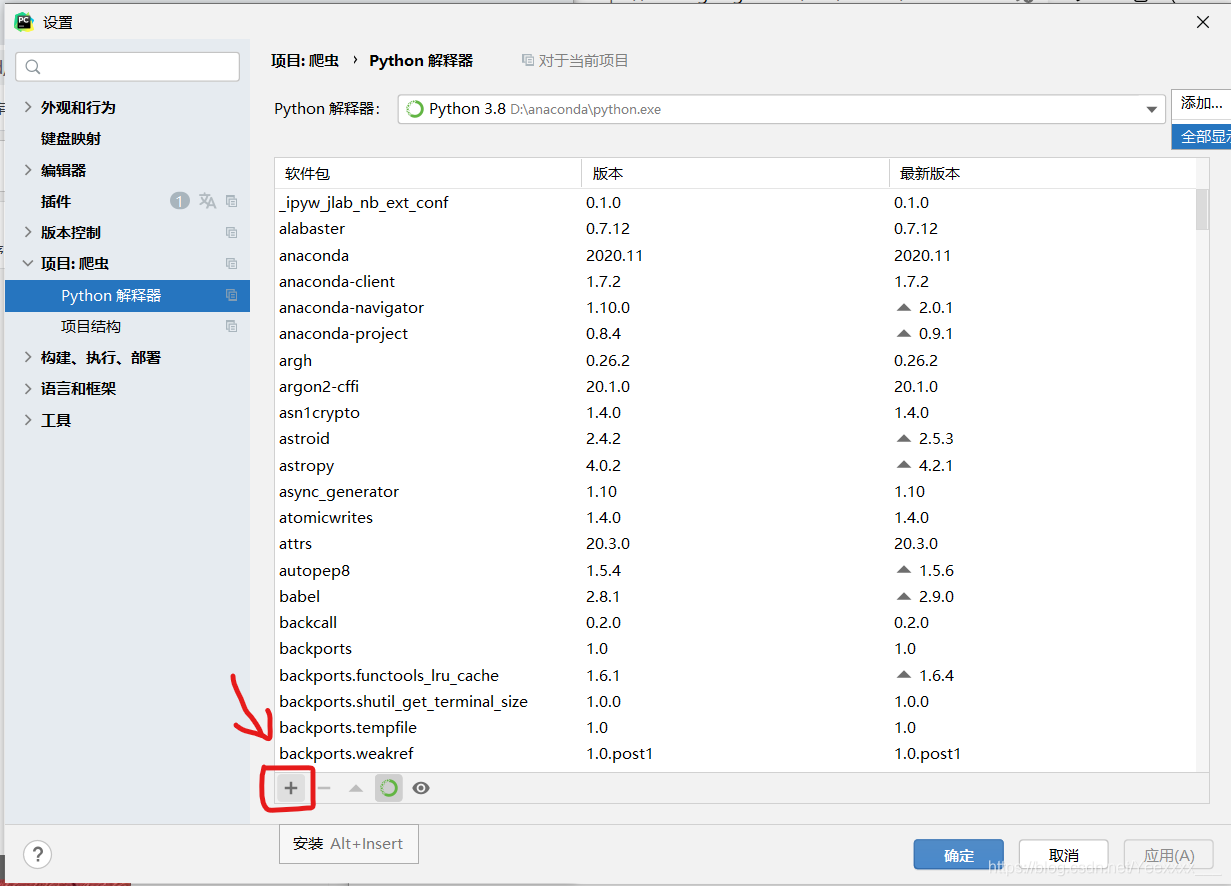Image resolution: width=1231 pixels, height=886 pixels.
Task: Click the 取消 button
Action: (x=1064, y=855)
